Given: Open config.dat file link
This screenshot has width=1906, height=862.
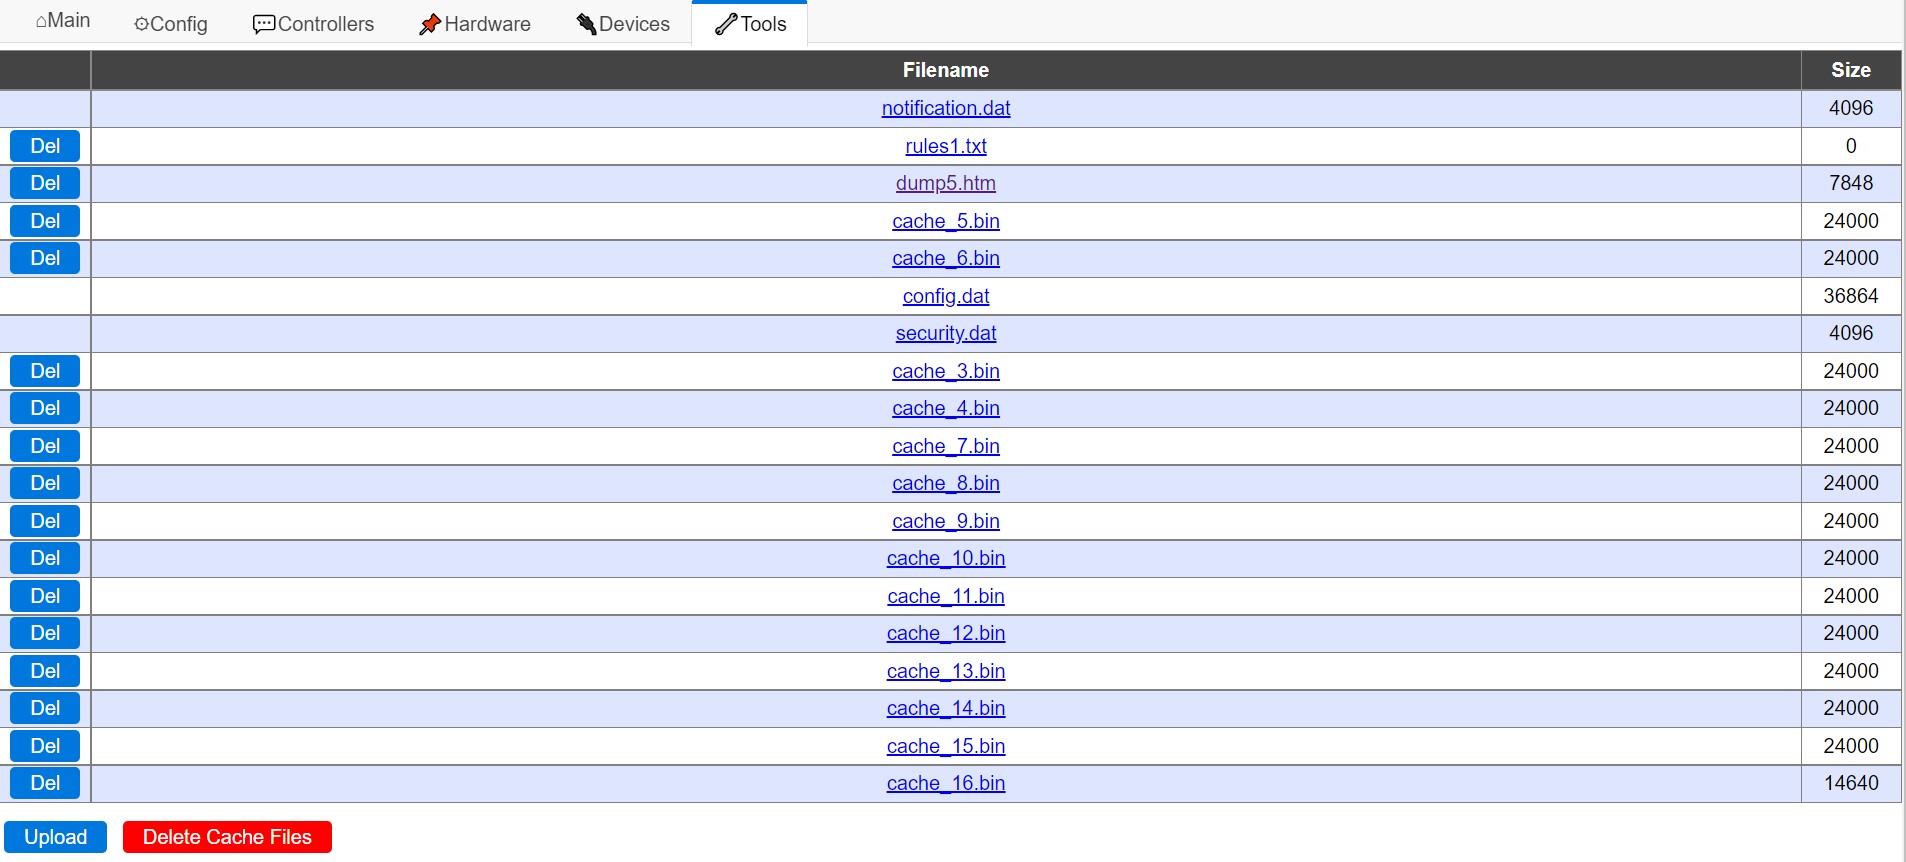Looking at the screenshot, I should pyautogui.click(x=946, y=296).
